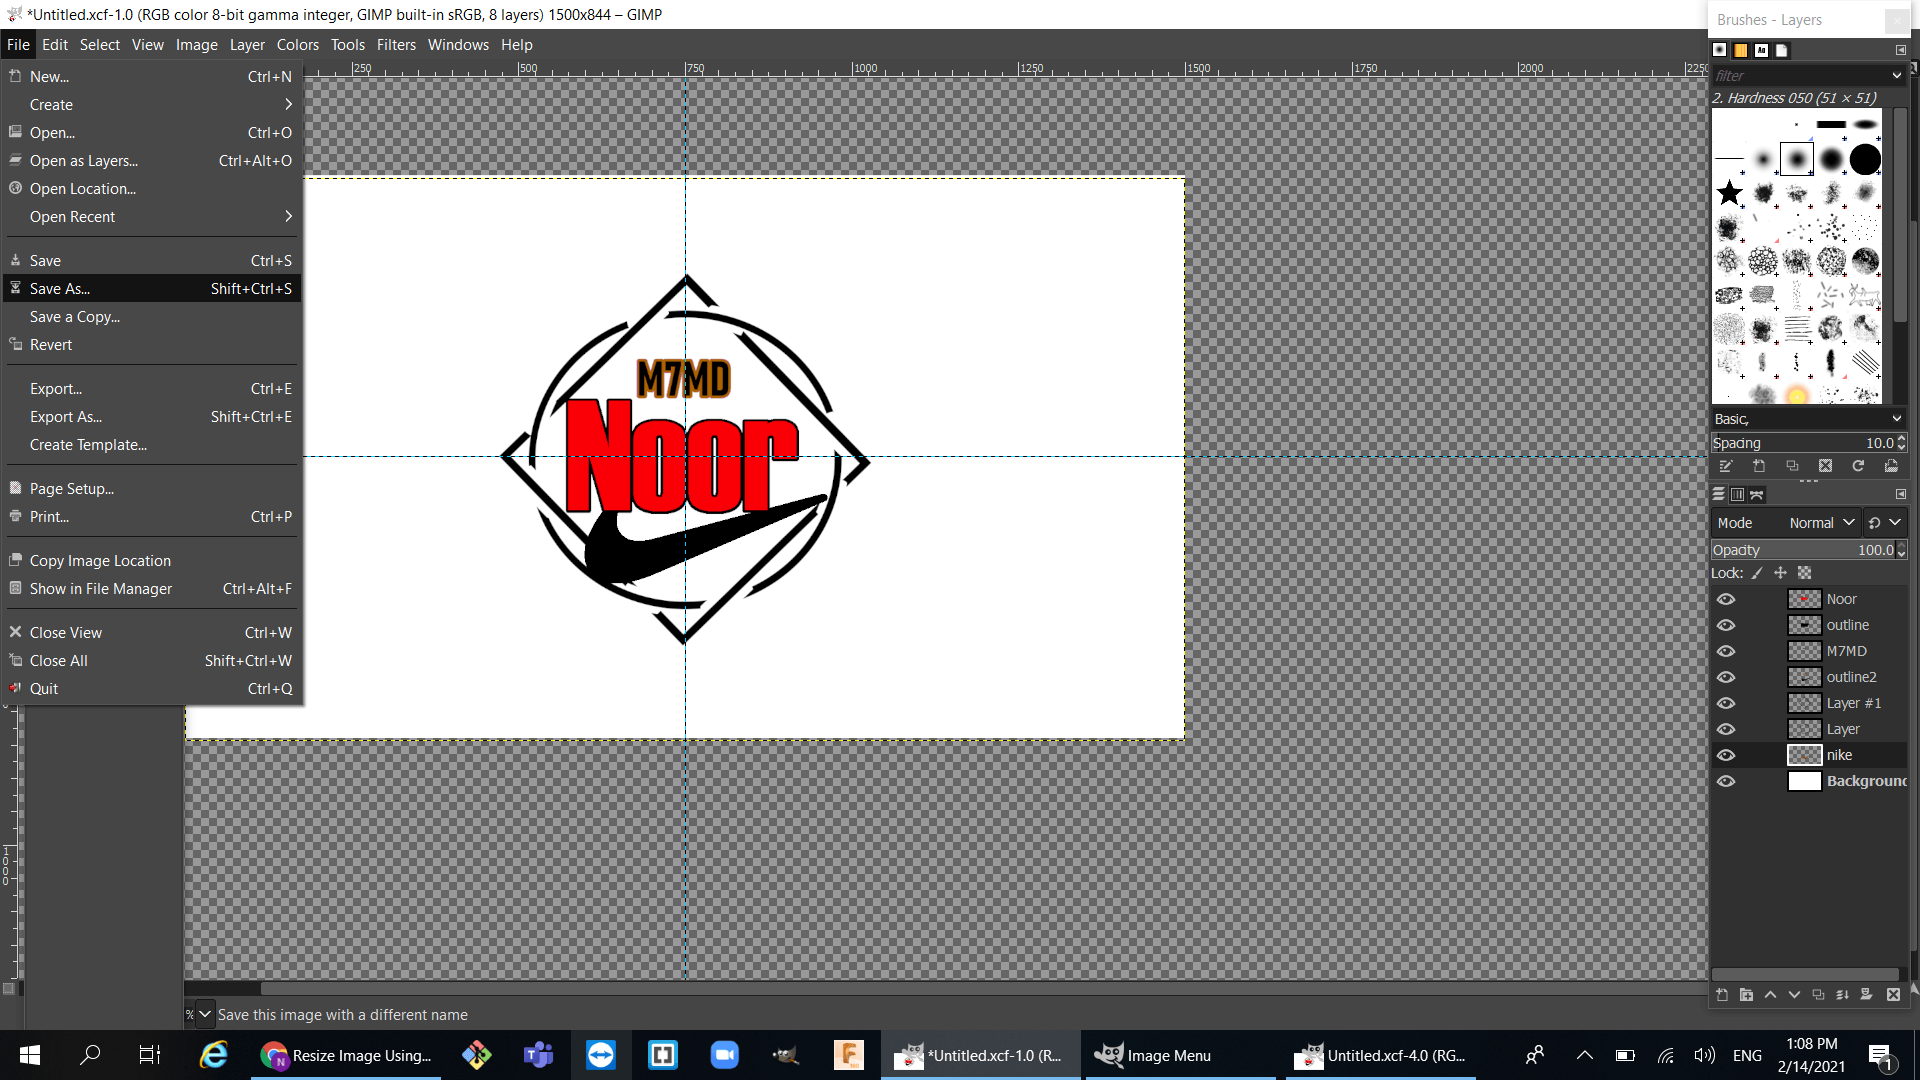
Task: Lower the layer with down arrow
Action: (x=1794, y=995)
